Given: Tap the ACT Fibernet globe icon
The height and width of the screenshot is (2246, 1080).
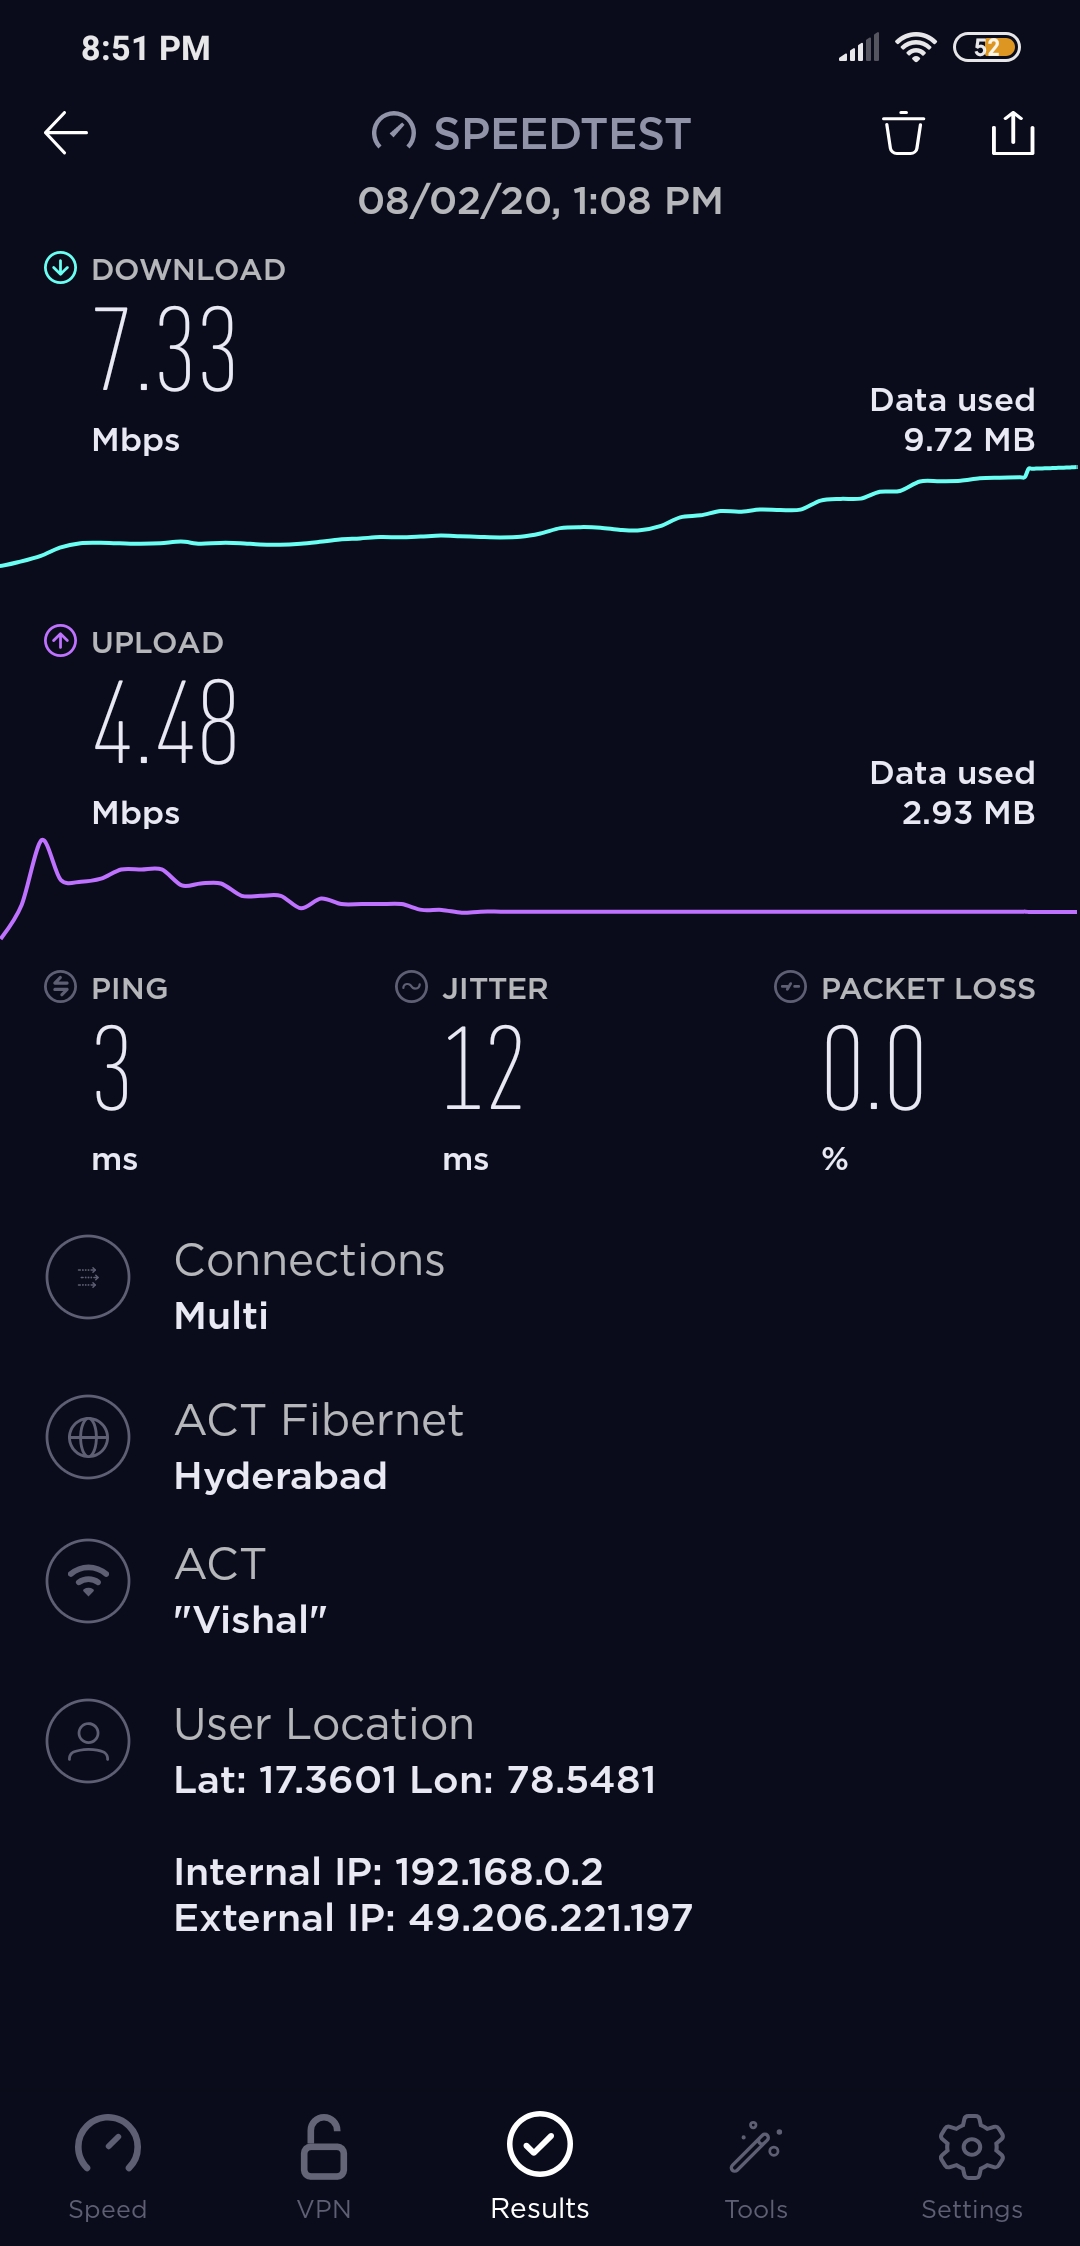Looking at the screenshot, I should click(x=88, y=1437).
